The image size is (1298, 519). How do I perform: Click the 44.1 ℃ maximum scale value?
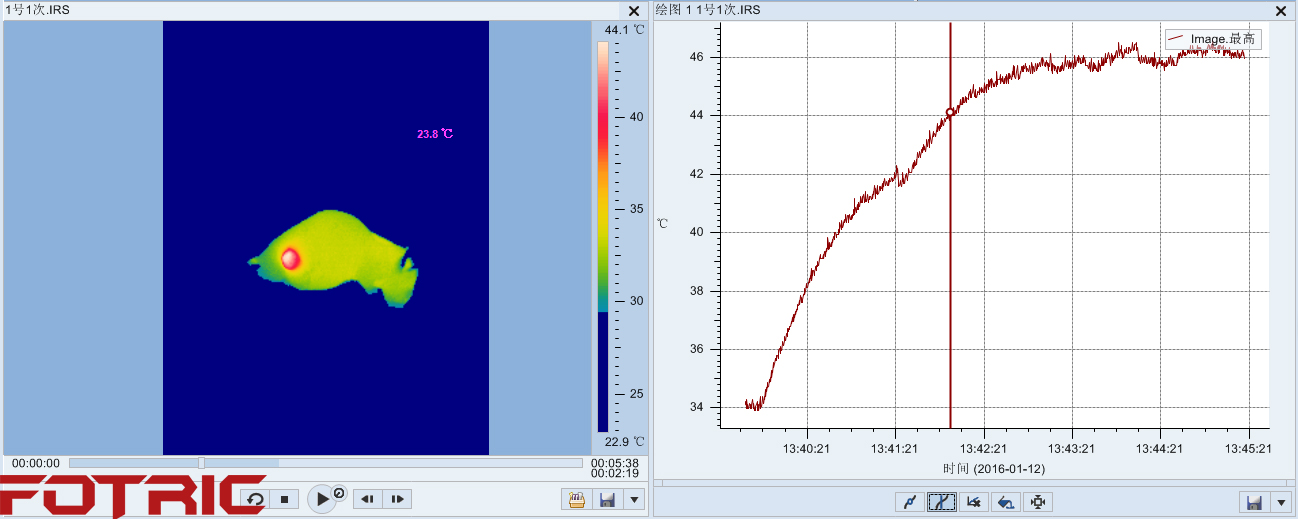[x=625, y=30]
